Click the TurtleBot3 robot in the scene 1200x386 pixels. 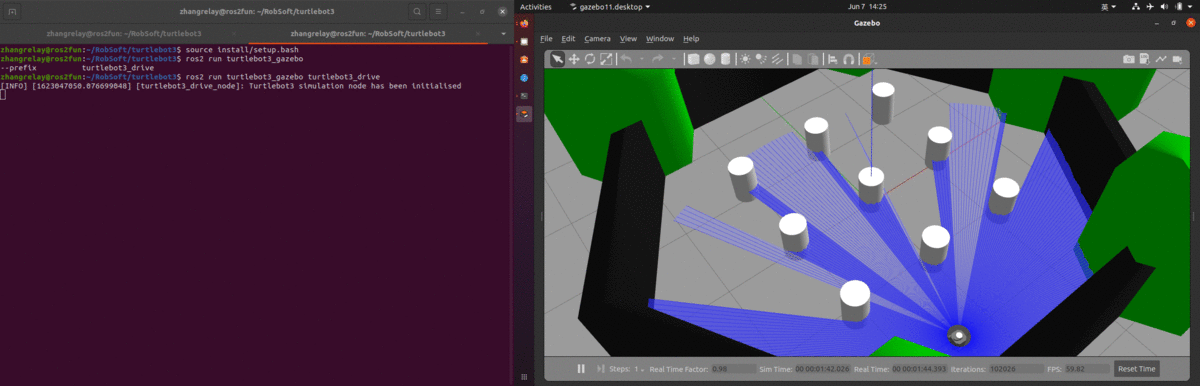(959, 335)
